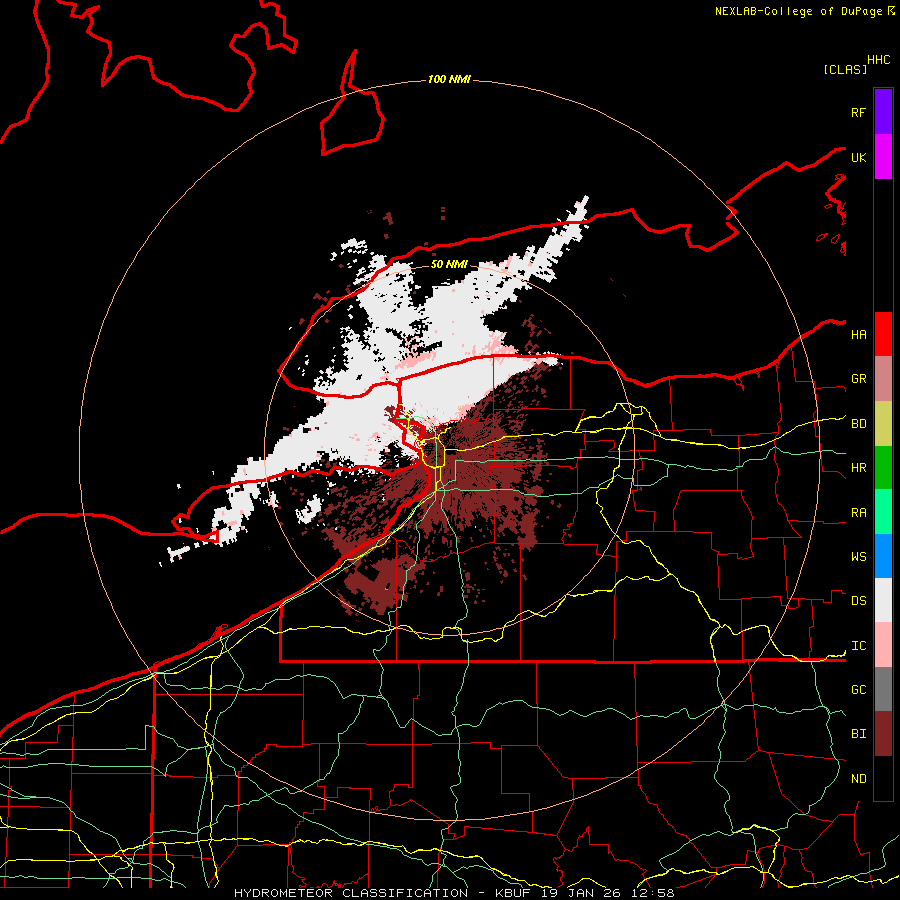
Task: Pick the RA light-green legend swatch
Action: point(883,512)
